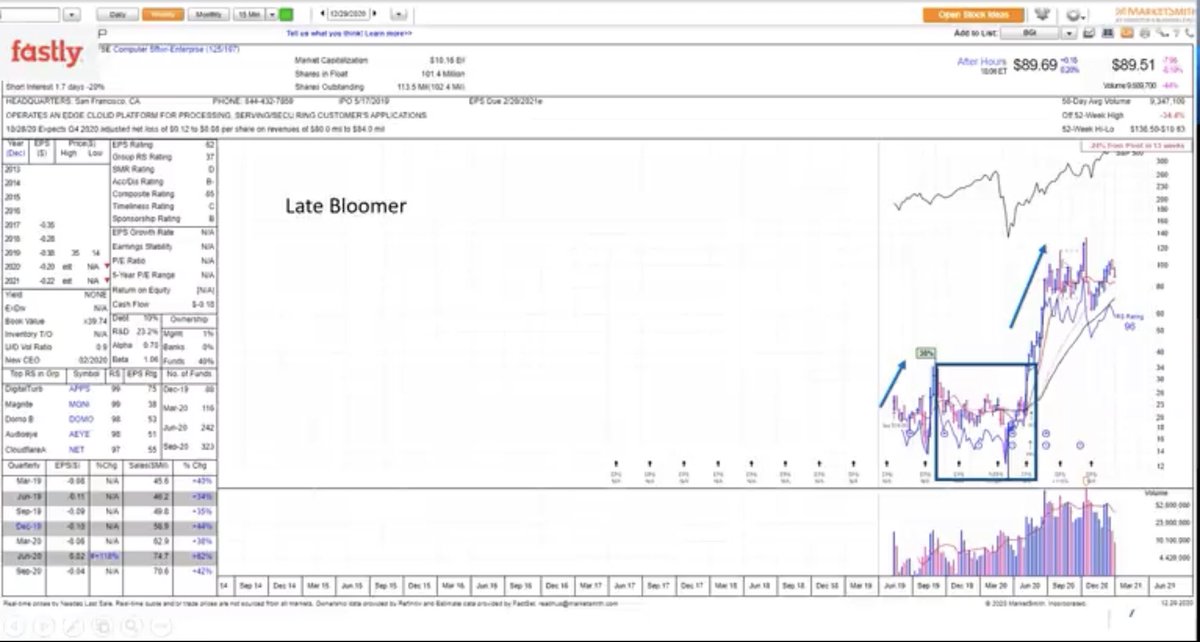Viewport: 1200px width, 642px height.
Task: Click the green square status indicator
Action: coord(286,15)
